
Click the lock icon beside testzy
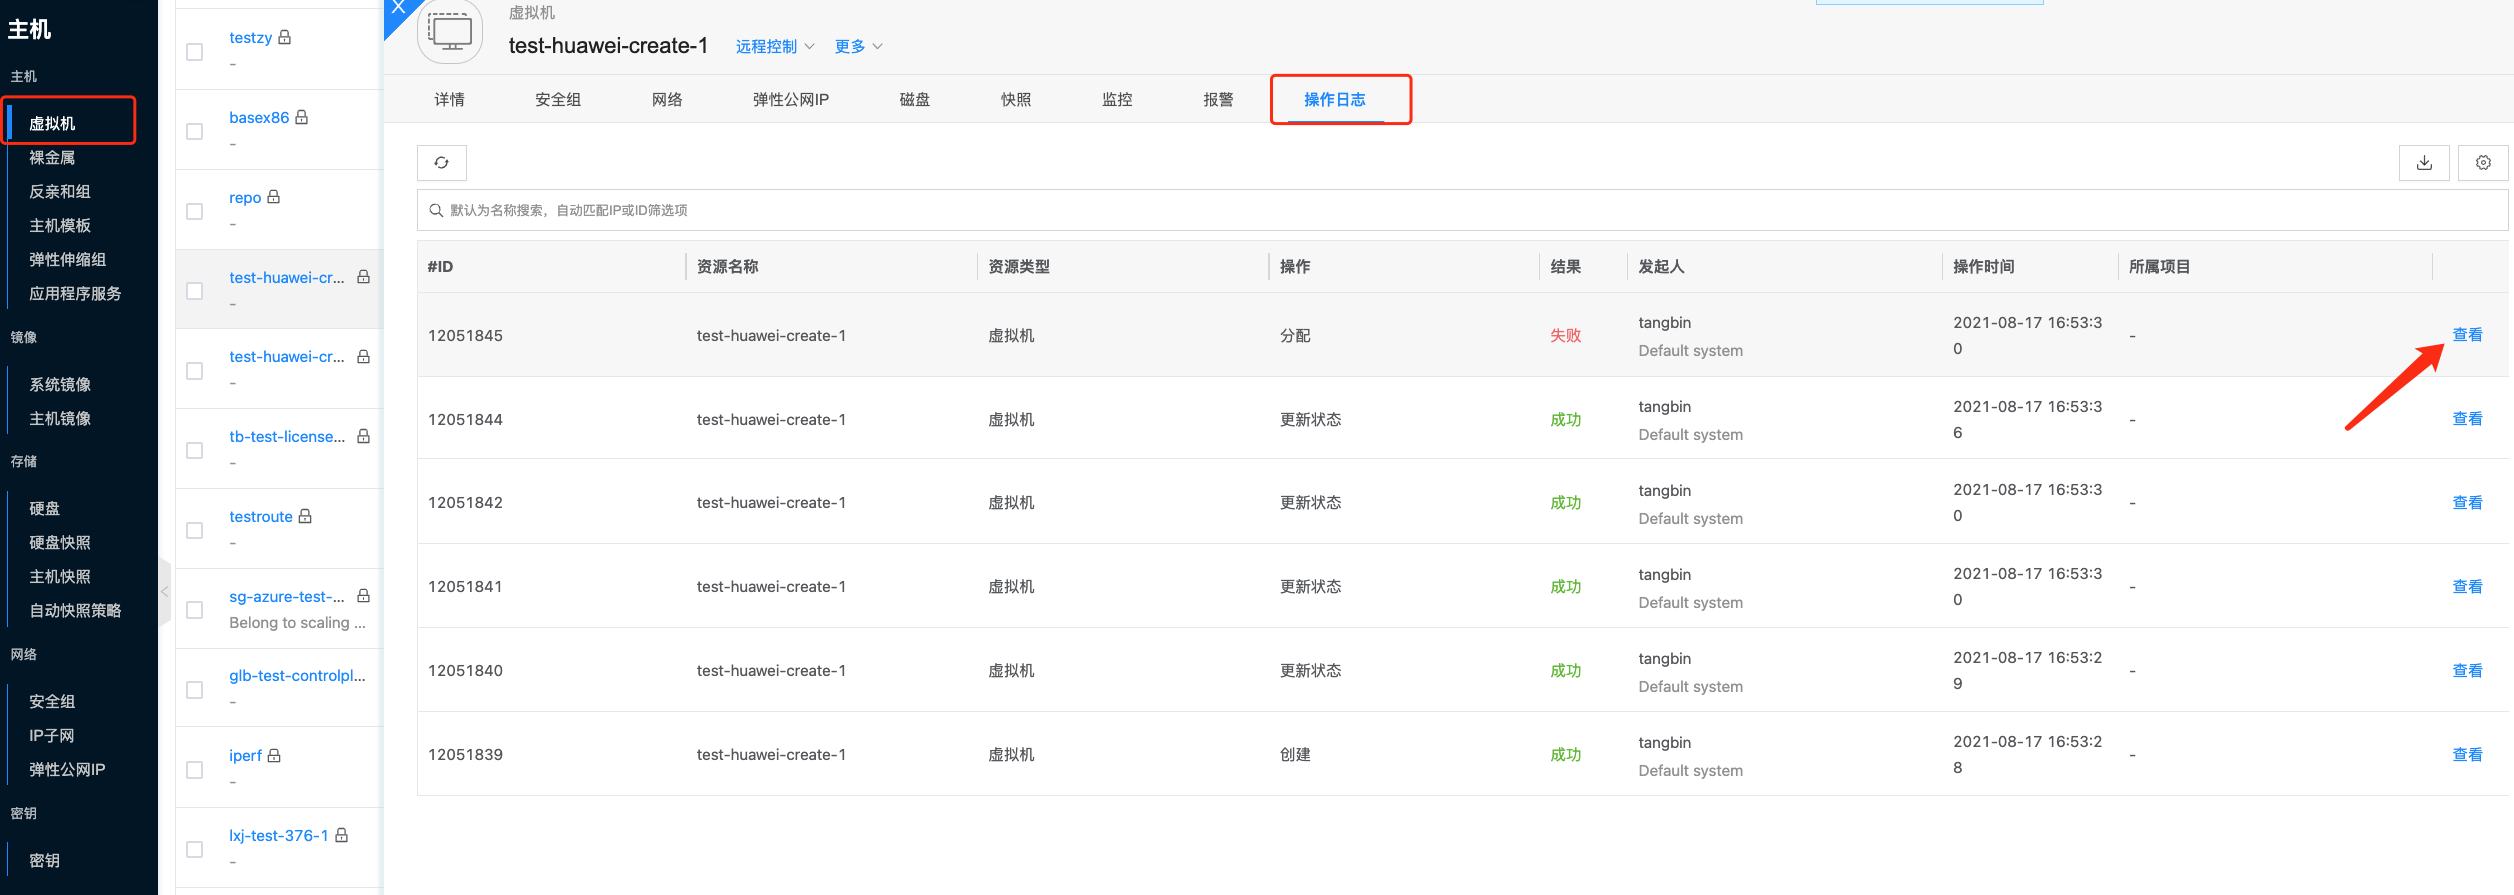285,37
